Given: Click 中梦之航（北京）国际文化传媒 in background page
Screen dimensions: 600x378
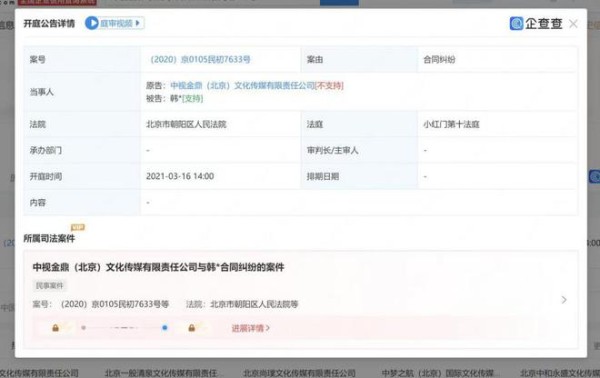Looking at the screenshot, I should (x=440, y=373).
